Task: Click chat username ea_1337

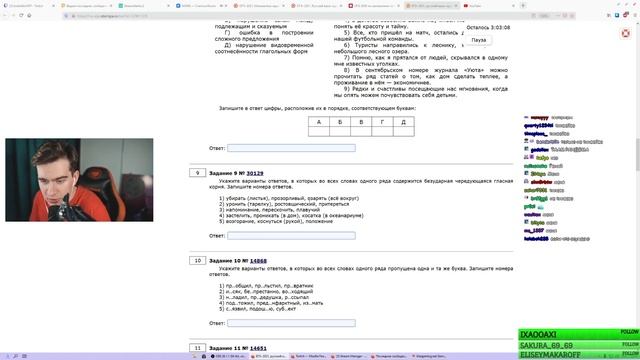Action: (x=534, y=231)
